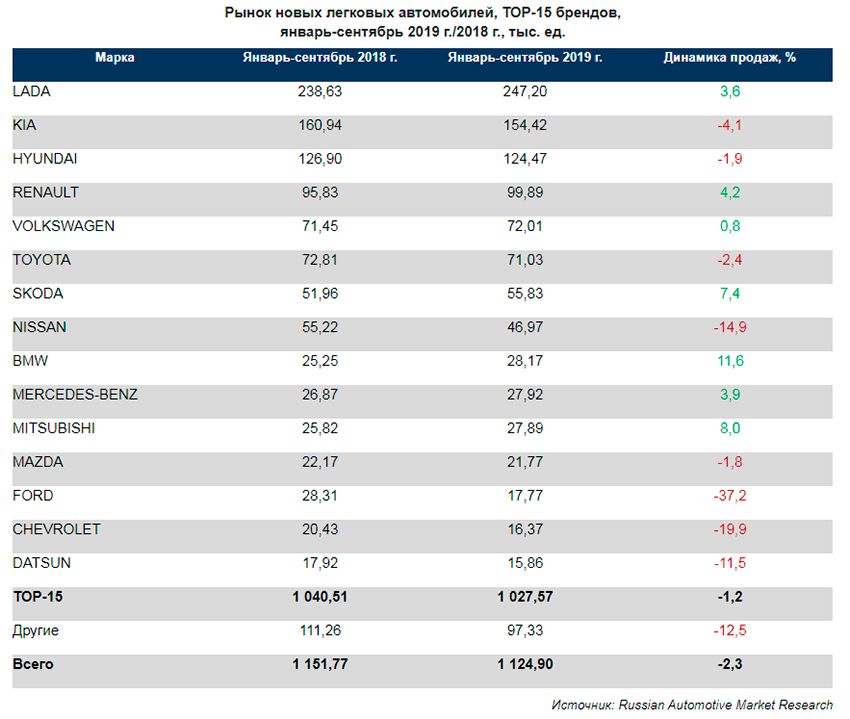
Task: Click TOYOTA 2019 value 71,03
Action: pyautogui.click(x=525, y=260)
